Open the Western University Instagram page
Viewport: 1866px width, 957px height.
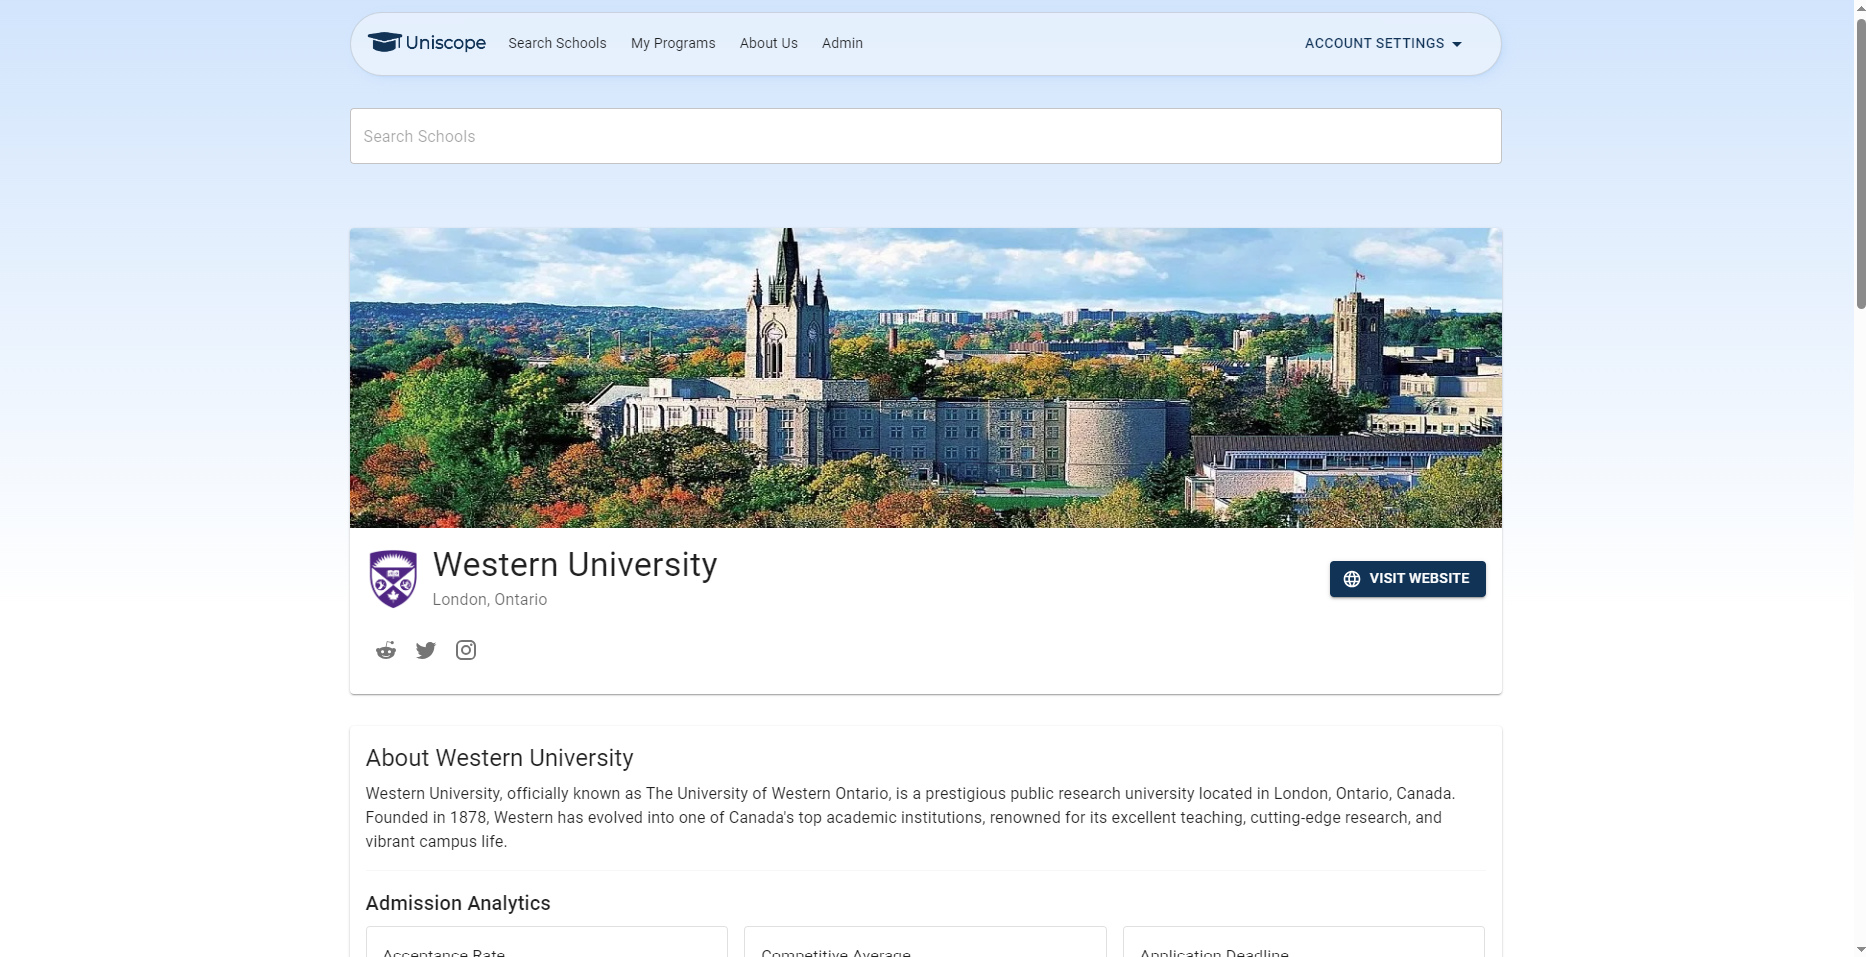click(x=466, y=650)
